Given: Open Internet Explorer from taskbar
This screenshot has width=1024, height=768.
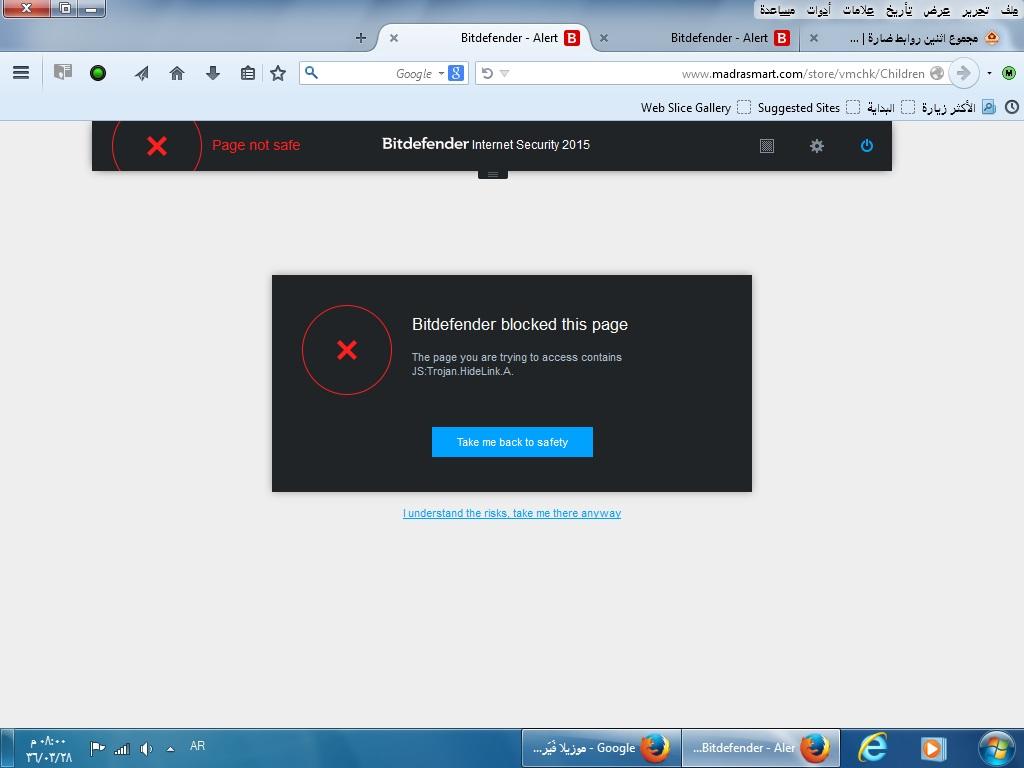Looking at the screenshot, I should (872, 748).
